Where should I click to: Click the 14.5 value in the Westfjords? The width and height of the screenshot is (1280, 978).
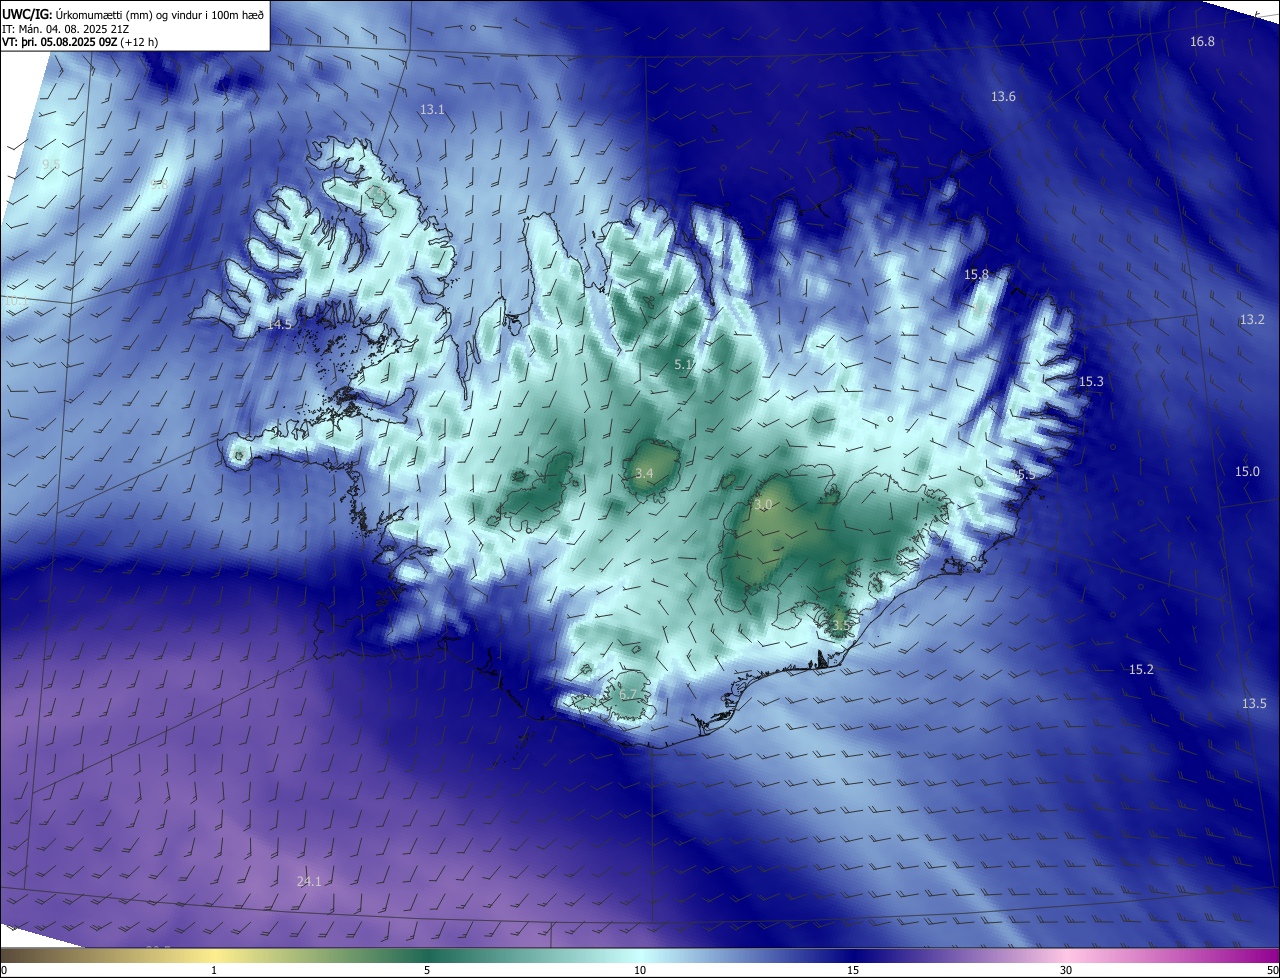[280, 325]
